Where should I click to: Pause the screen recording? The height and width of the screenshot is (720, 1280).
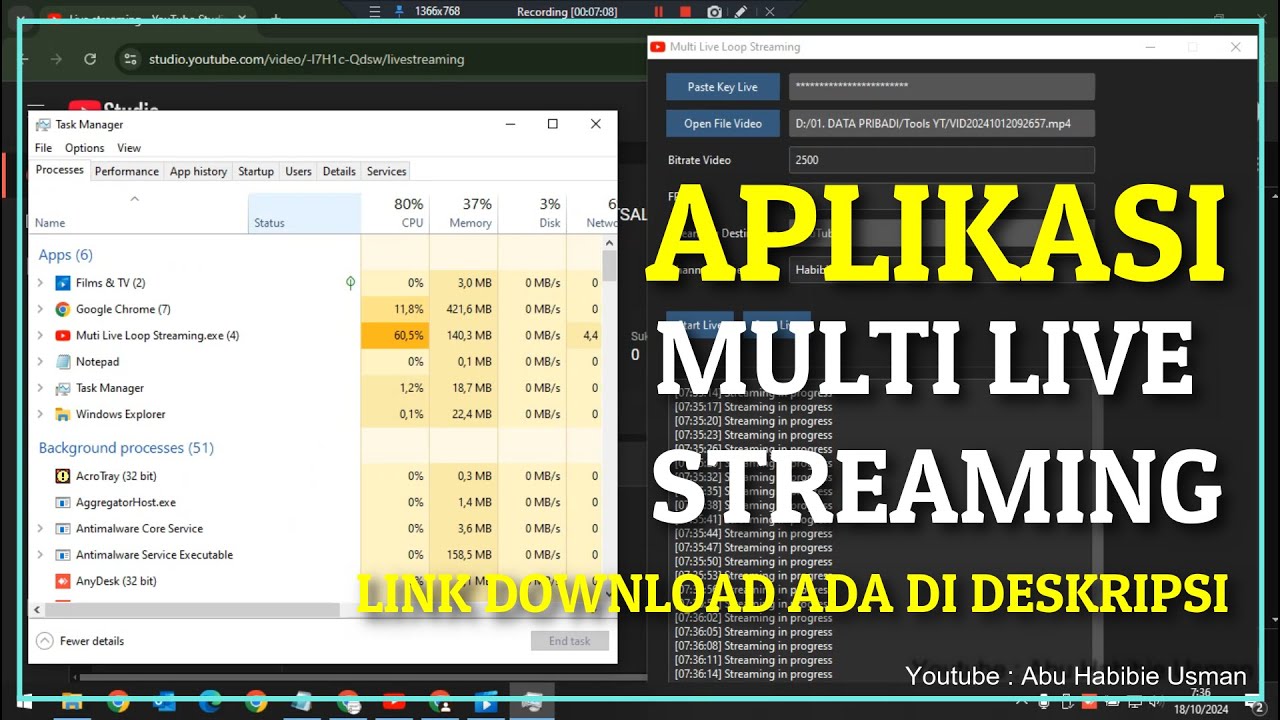pos(658,12)
